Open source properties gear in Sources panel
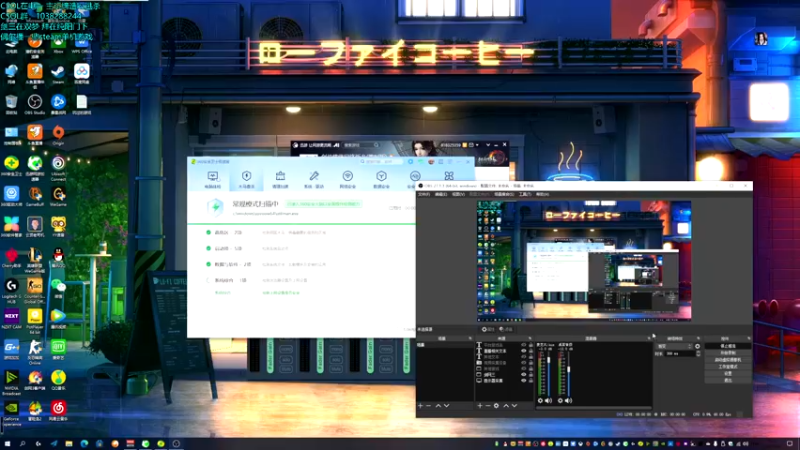The height and width of the screenshot is (450, 800). [x=496, y=406]
